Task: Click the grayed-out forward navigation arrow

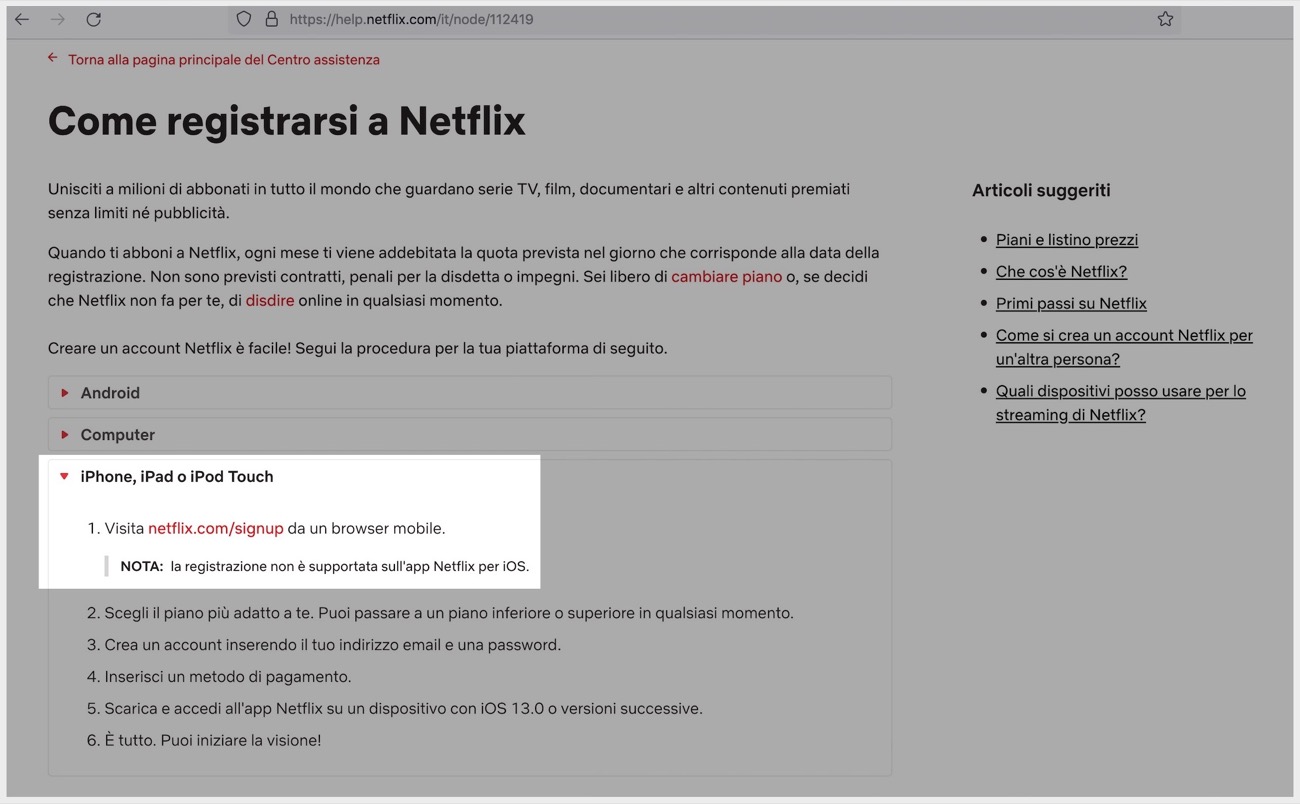Action: [57, 18]
